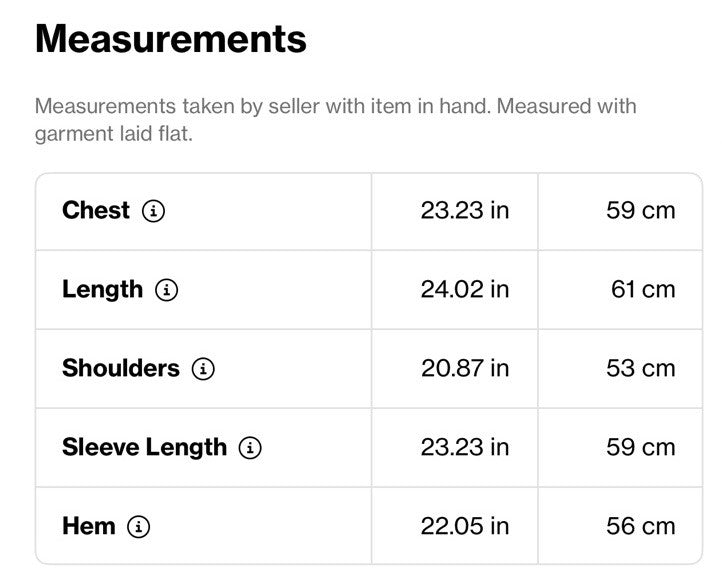The width and height of the screenshot is (722, 568).
Task: Click the Length 24.02 in value
Action: coord(465,290)
